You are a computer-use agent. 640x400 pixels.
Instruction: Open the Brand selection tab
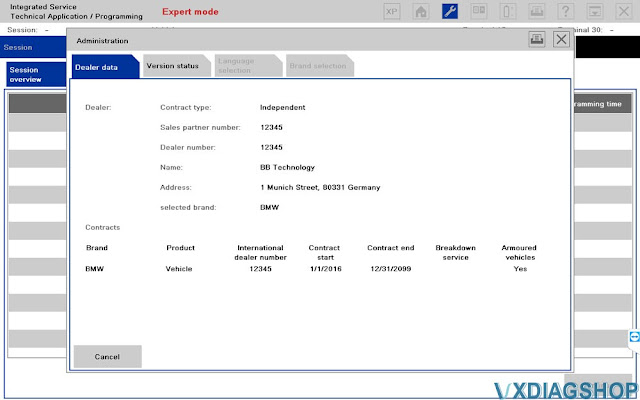point(320,66)
